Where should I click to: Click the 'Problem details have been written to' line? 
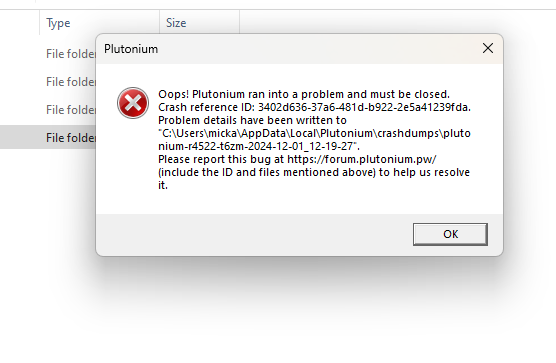click(252, 120)
